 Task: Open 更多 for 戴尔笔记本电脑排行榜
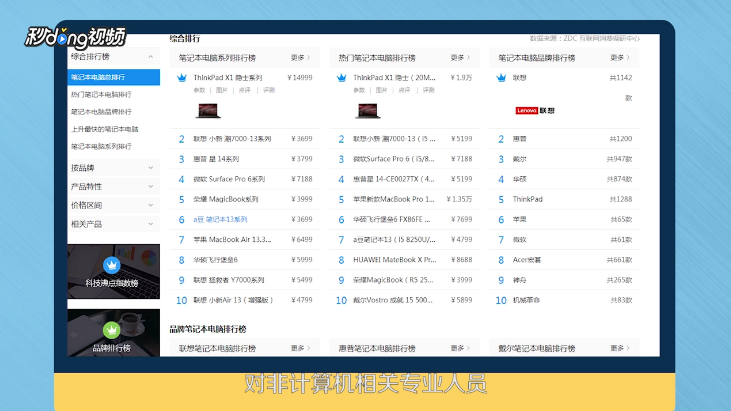[x=620, y=348]
